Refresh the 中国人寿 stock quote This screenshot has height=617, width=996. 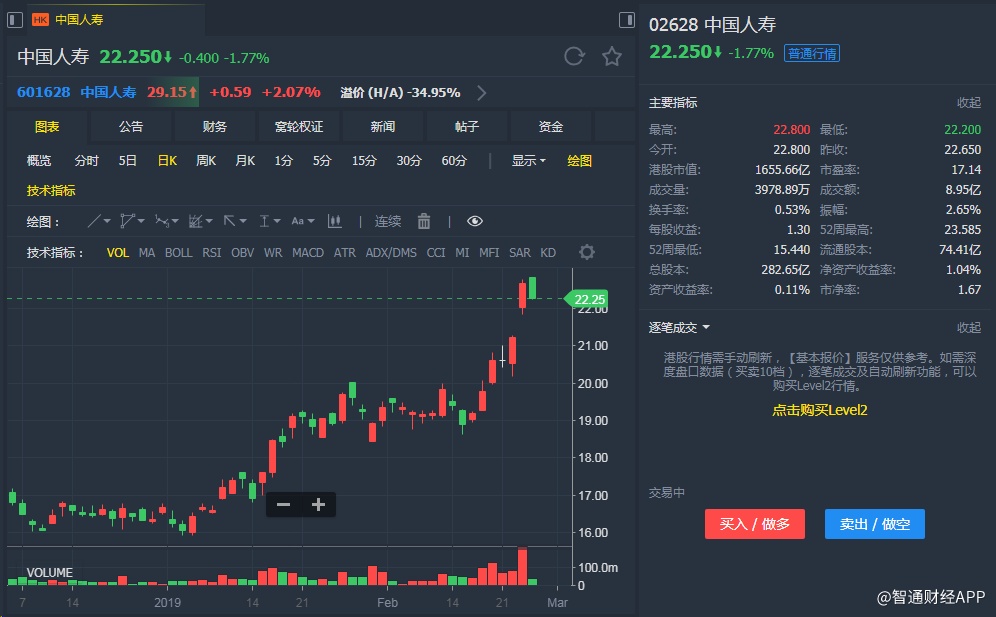574,56
